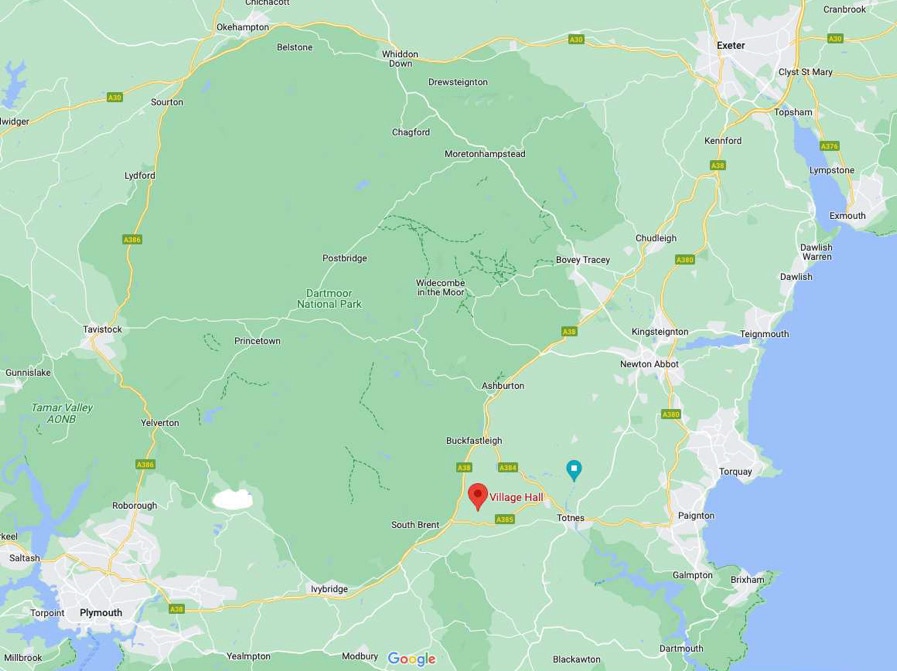
Task: Select the Village Hall red label
Action: (516, 497)
